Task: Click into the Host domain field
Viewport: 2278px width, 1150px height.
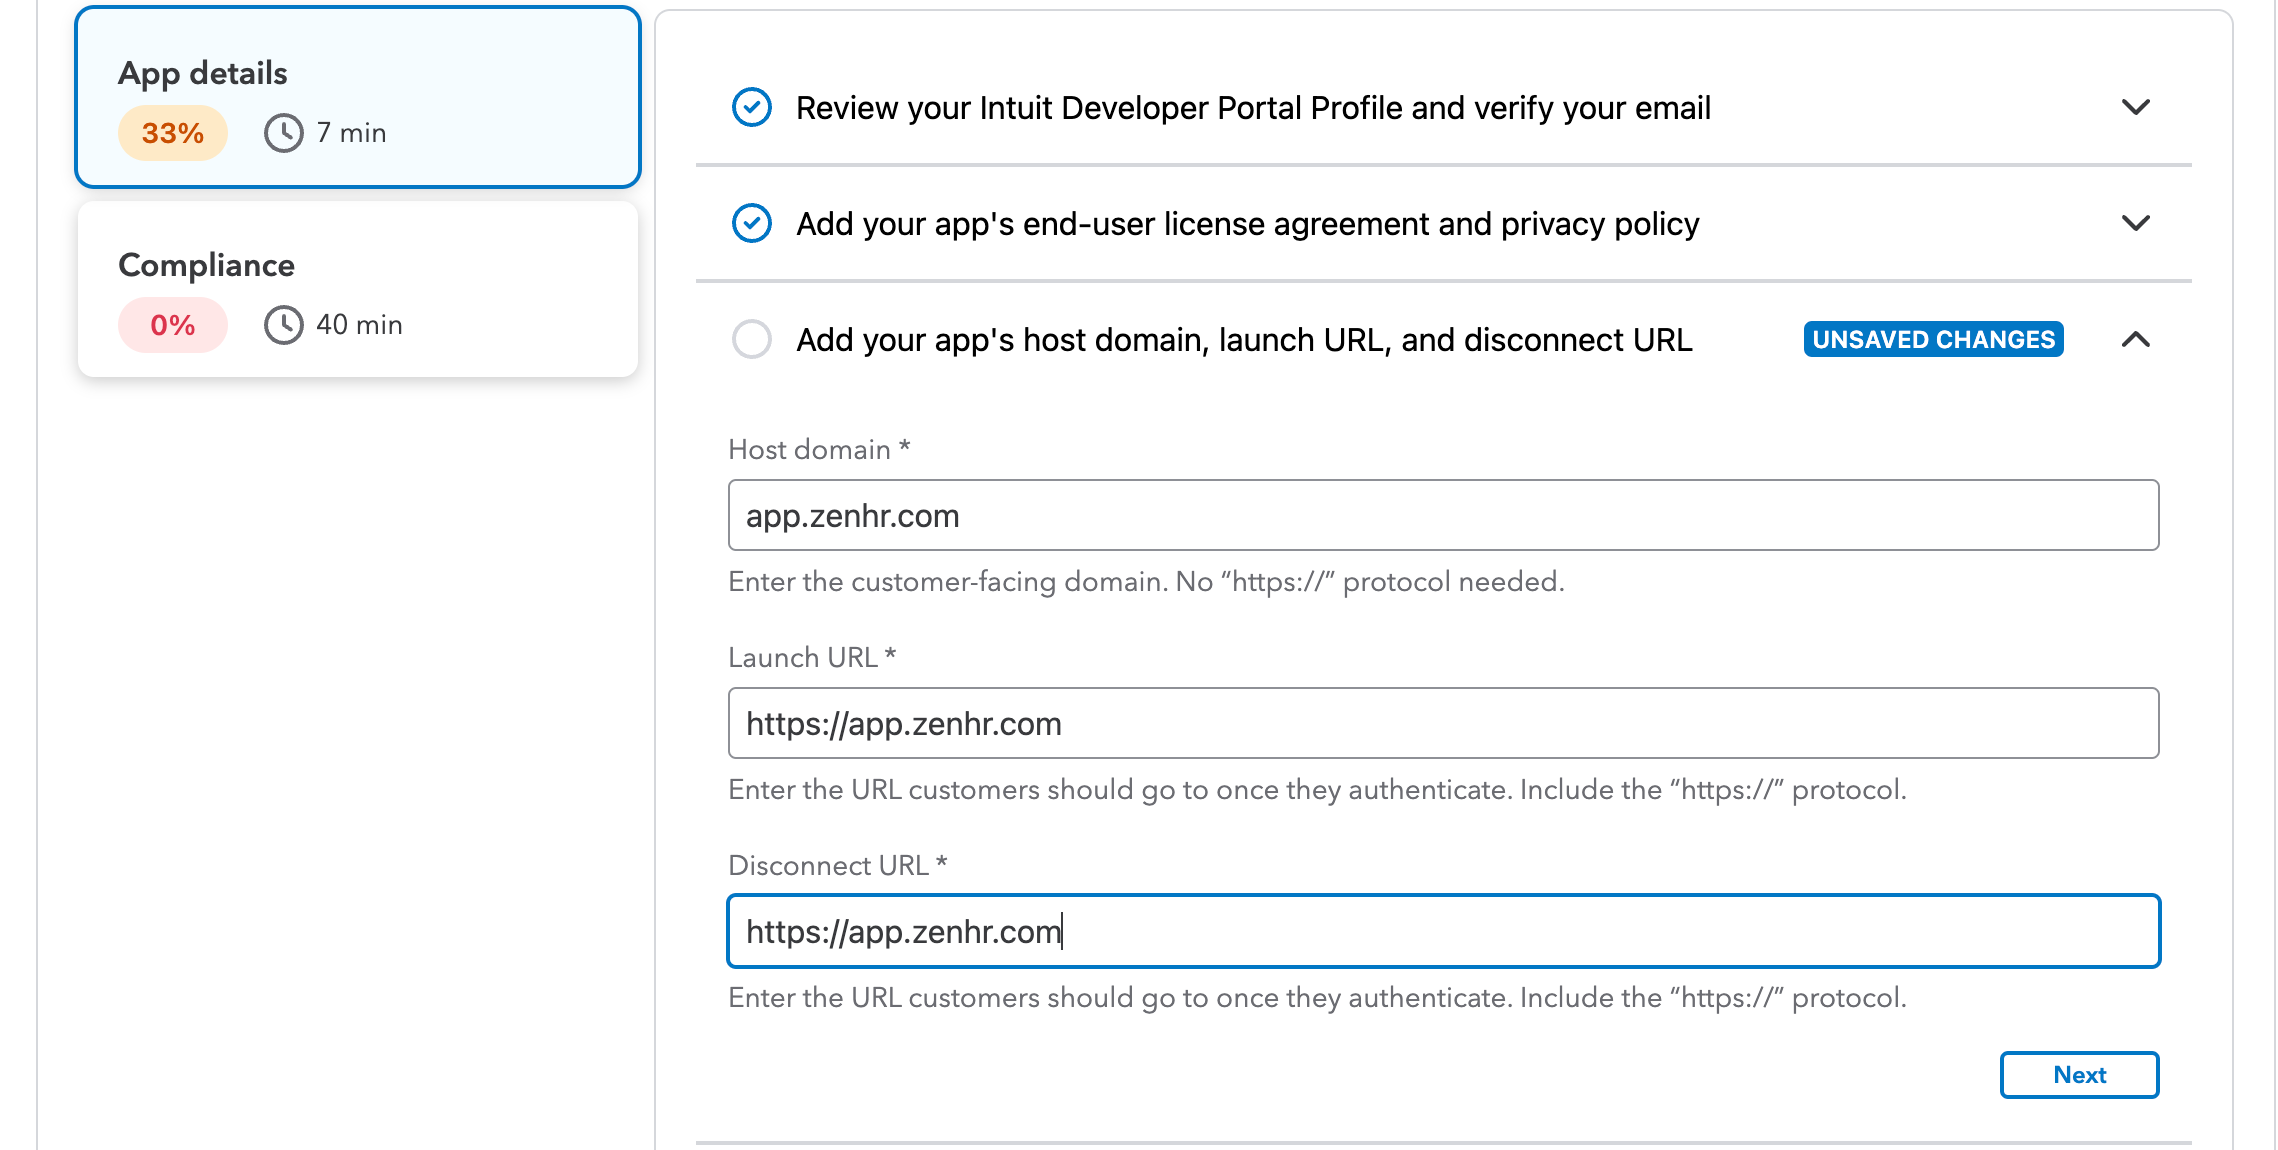Action: [x=1442, y=516]
